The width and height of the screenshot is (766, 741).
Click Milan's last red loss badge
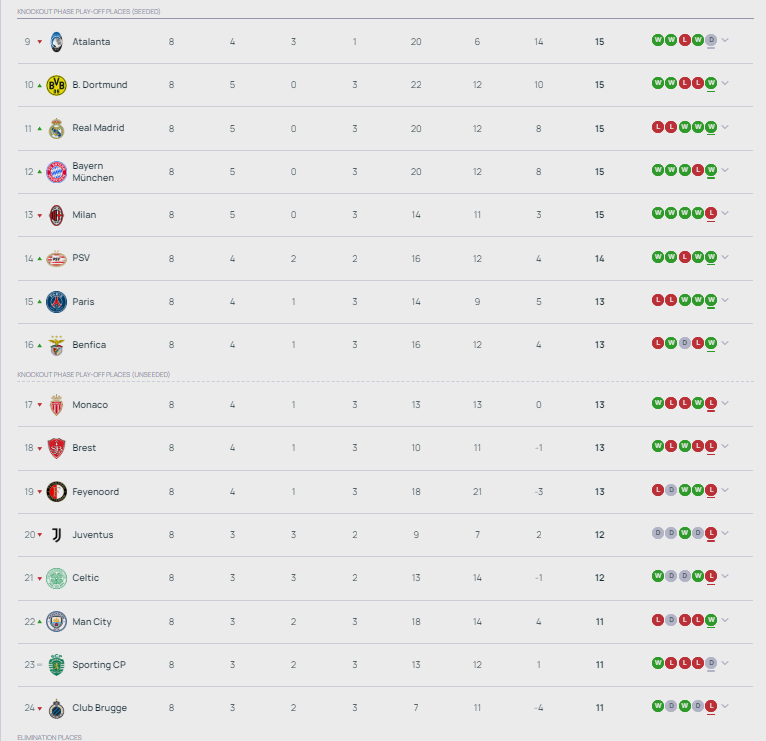[x=711, y=214]
